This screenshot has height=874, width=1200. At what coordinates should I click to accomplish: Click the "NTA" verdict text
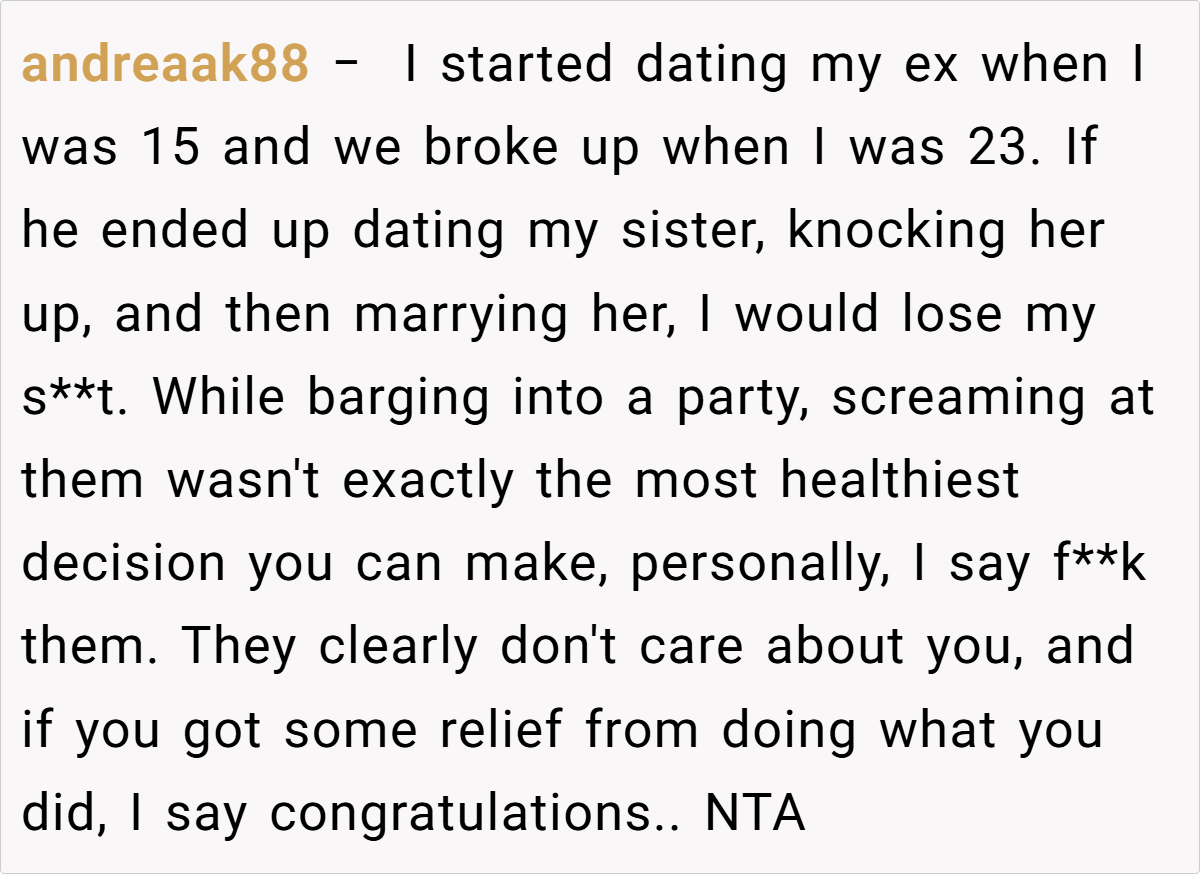(x=755, y=813)
